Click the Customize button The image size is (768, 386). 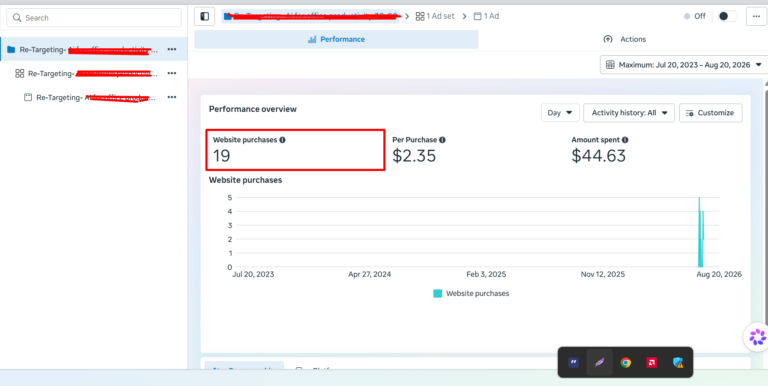pyautogui.click(x=710, y=113)
